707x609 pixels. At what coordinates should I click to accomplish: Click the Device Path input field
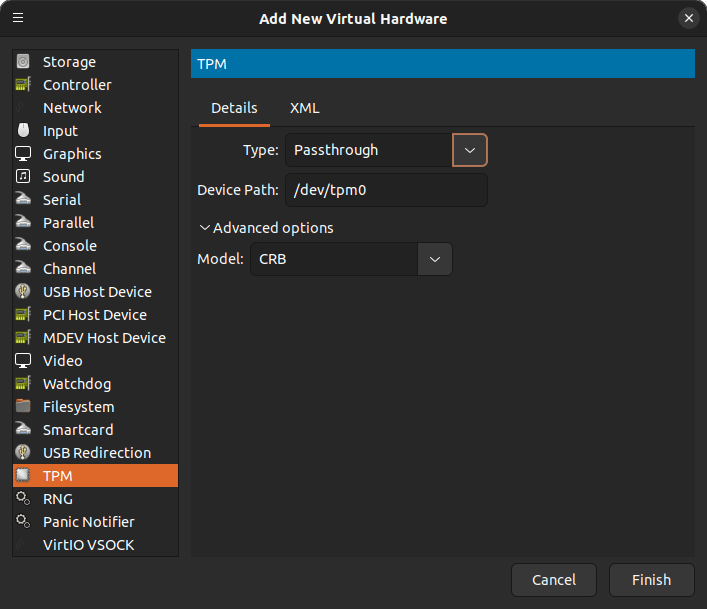386,190
